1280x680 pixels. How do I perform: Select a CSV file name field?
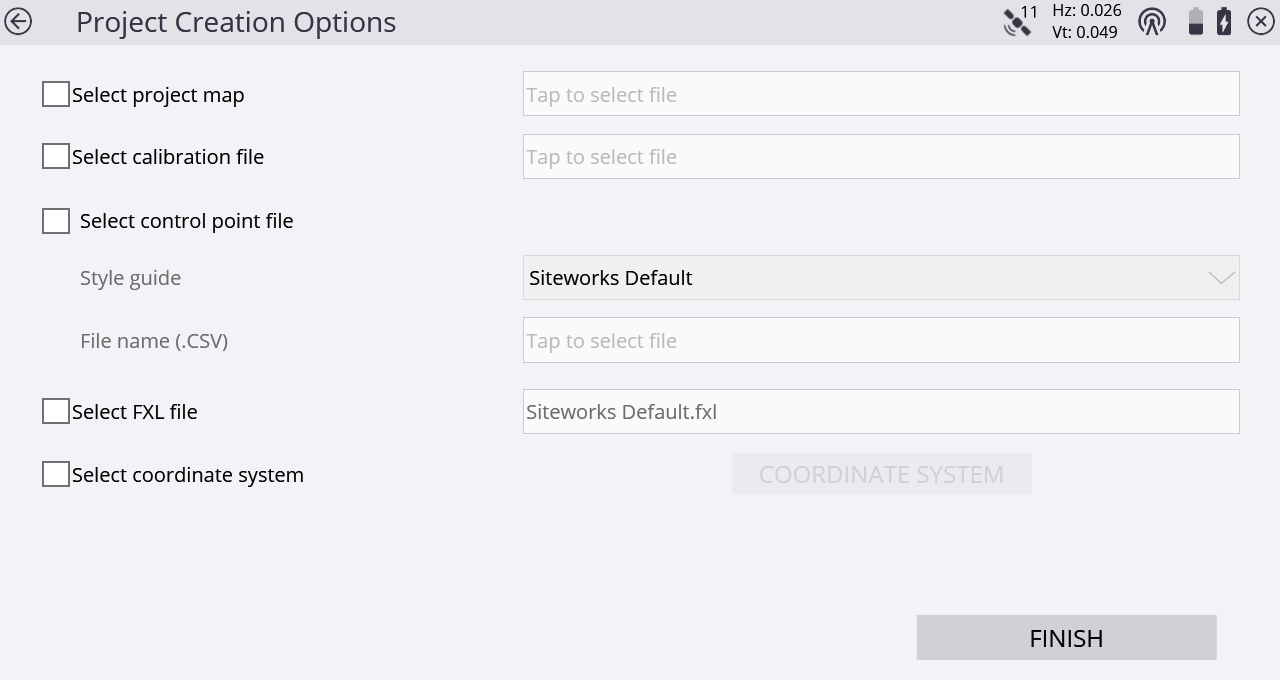click(x=881, y=340)
